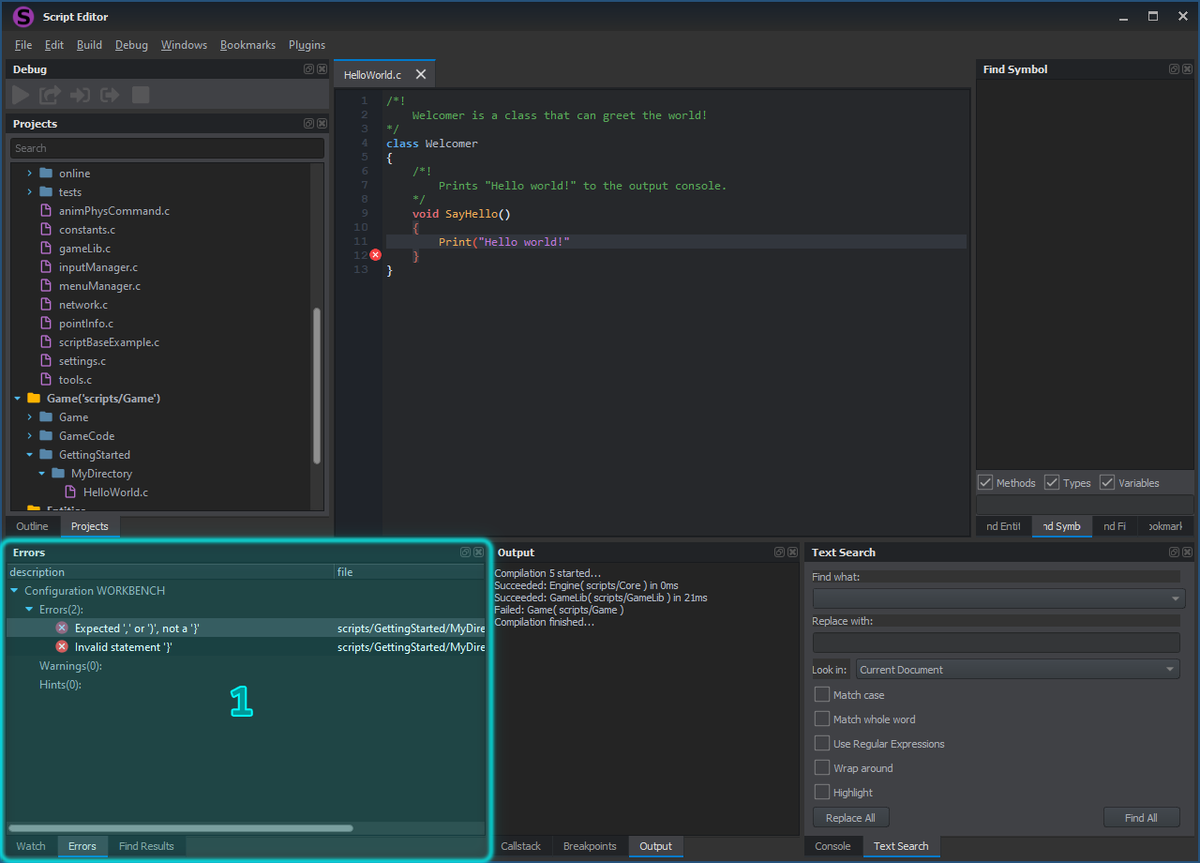
Task: Select the HelloWorld.c file icon in the tree
Action: point(71,492)
